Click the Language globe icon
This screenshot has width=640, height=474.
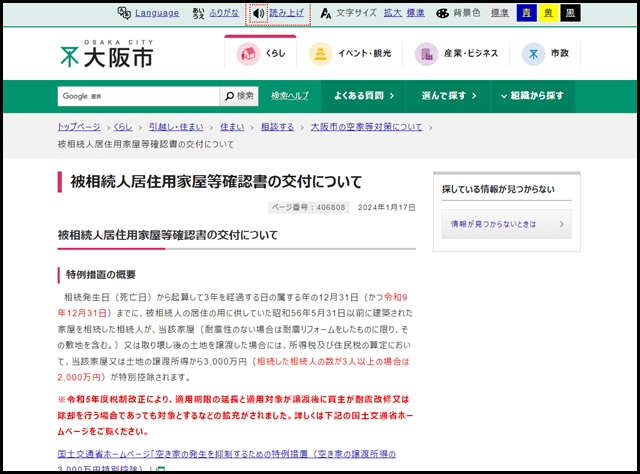pyautogui.click(x=124, y=13)
